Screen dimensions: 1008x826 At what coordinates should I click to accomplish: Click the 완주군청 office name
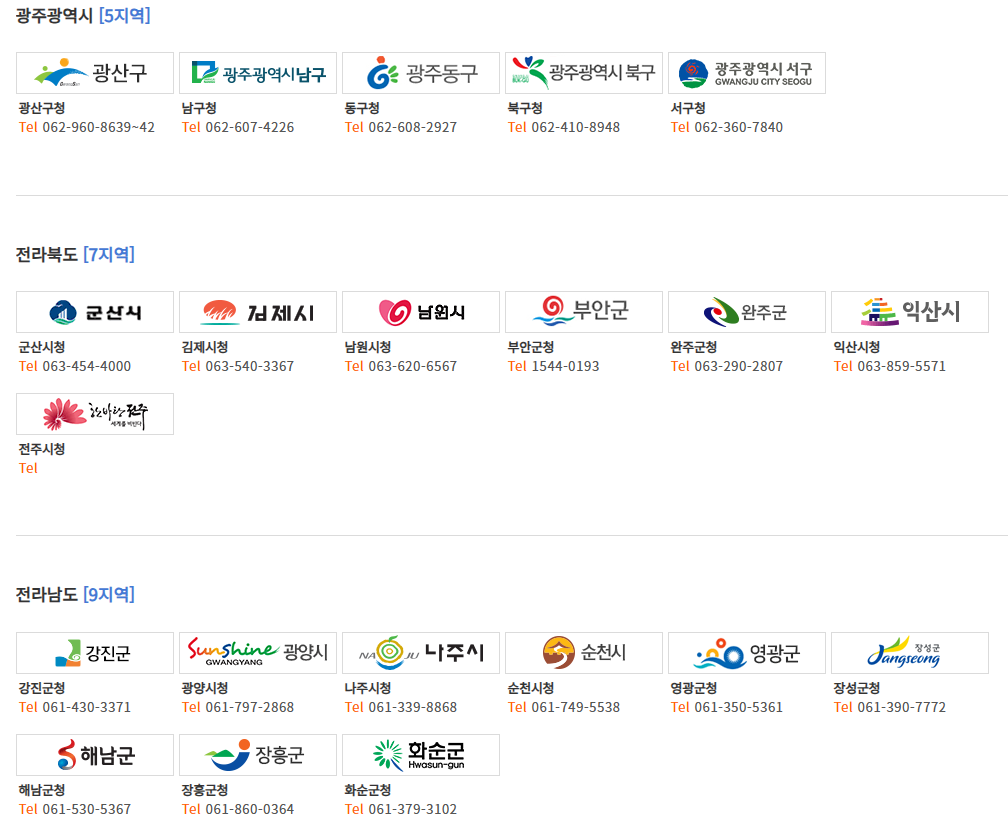coord(694,347)
